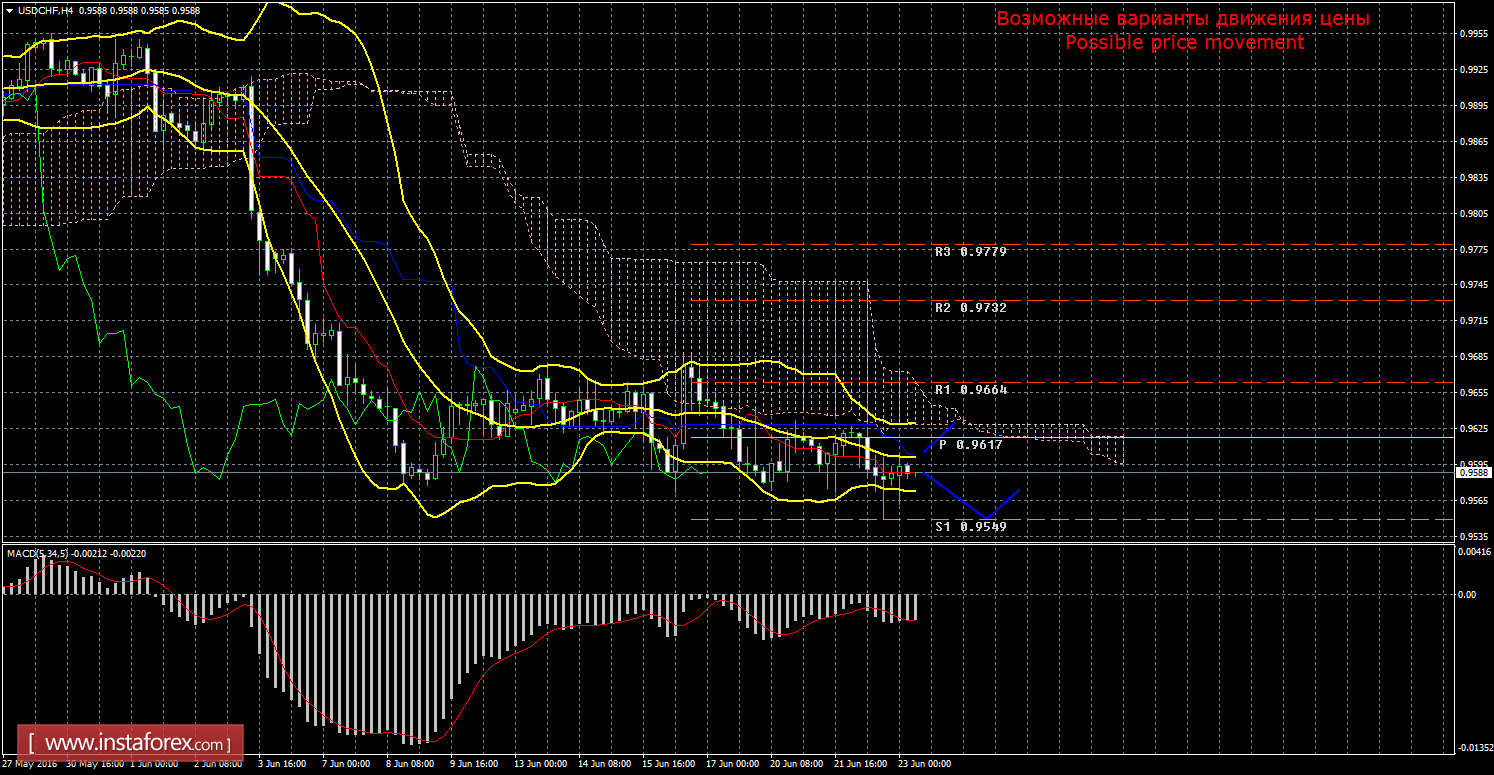Click the R3 0.9779 resistance label
Viewport: 1494px width, 775px height.
(970, 252)
